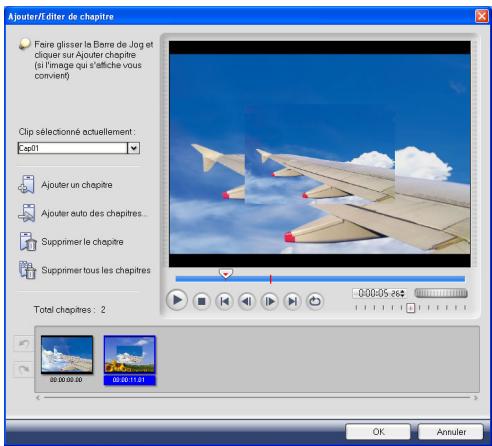This screenshot has height=446, width=492.
Task: Click the shuttle speed slider handle
Action: [411, 308]
